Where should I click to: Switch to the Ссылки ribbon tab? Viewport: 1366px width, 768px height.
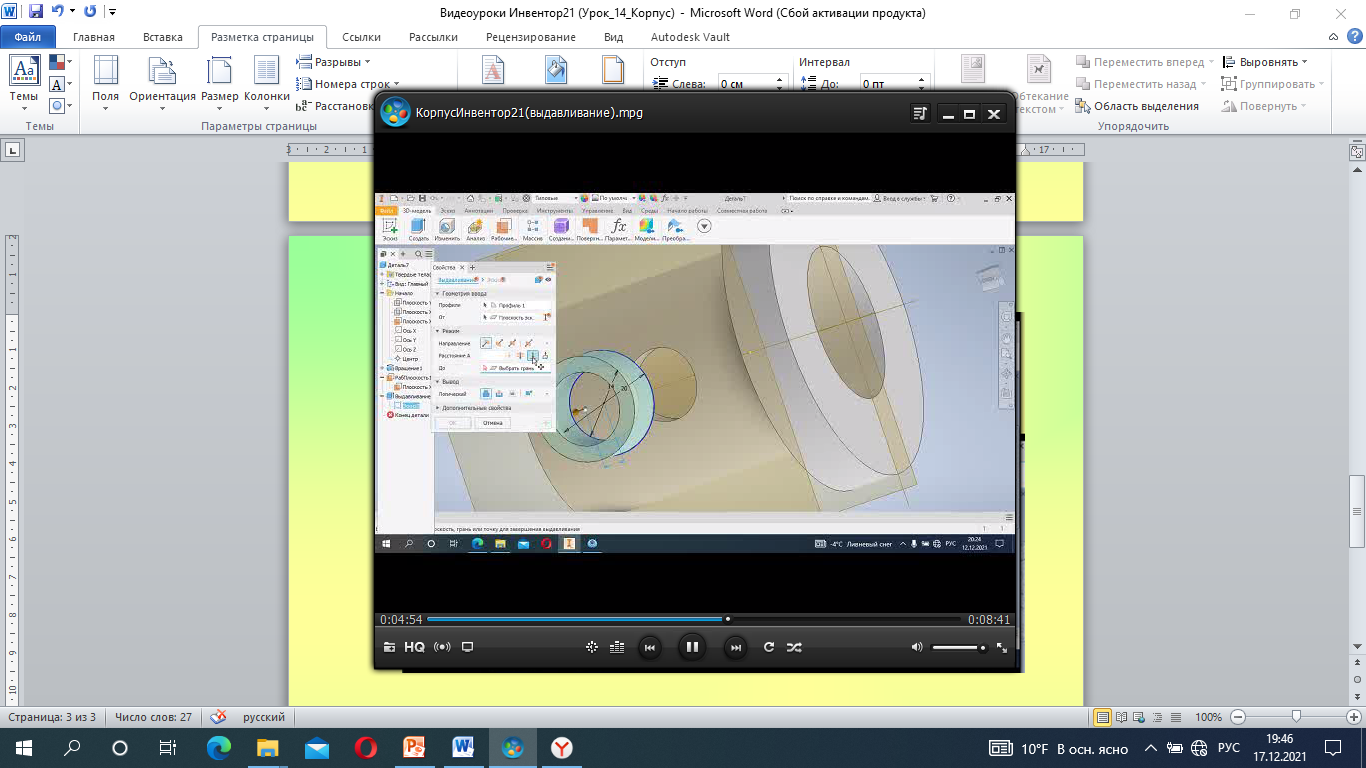click(361, 37)
